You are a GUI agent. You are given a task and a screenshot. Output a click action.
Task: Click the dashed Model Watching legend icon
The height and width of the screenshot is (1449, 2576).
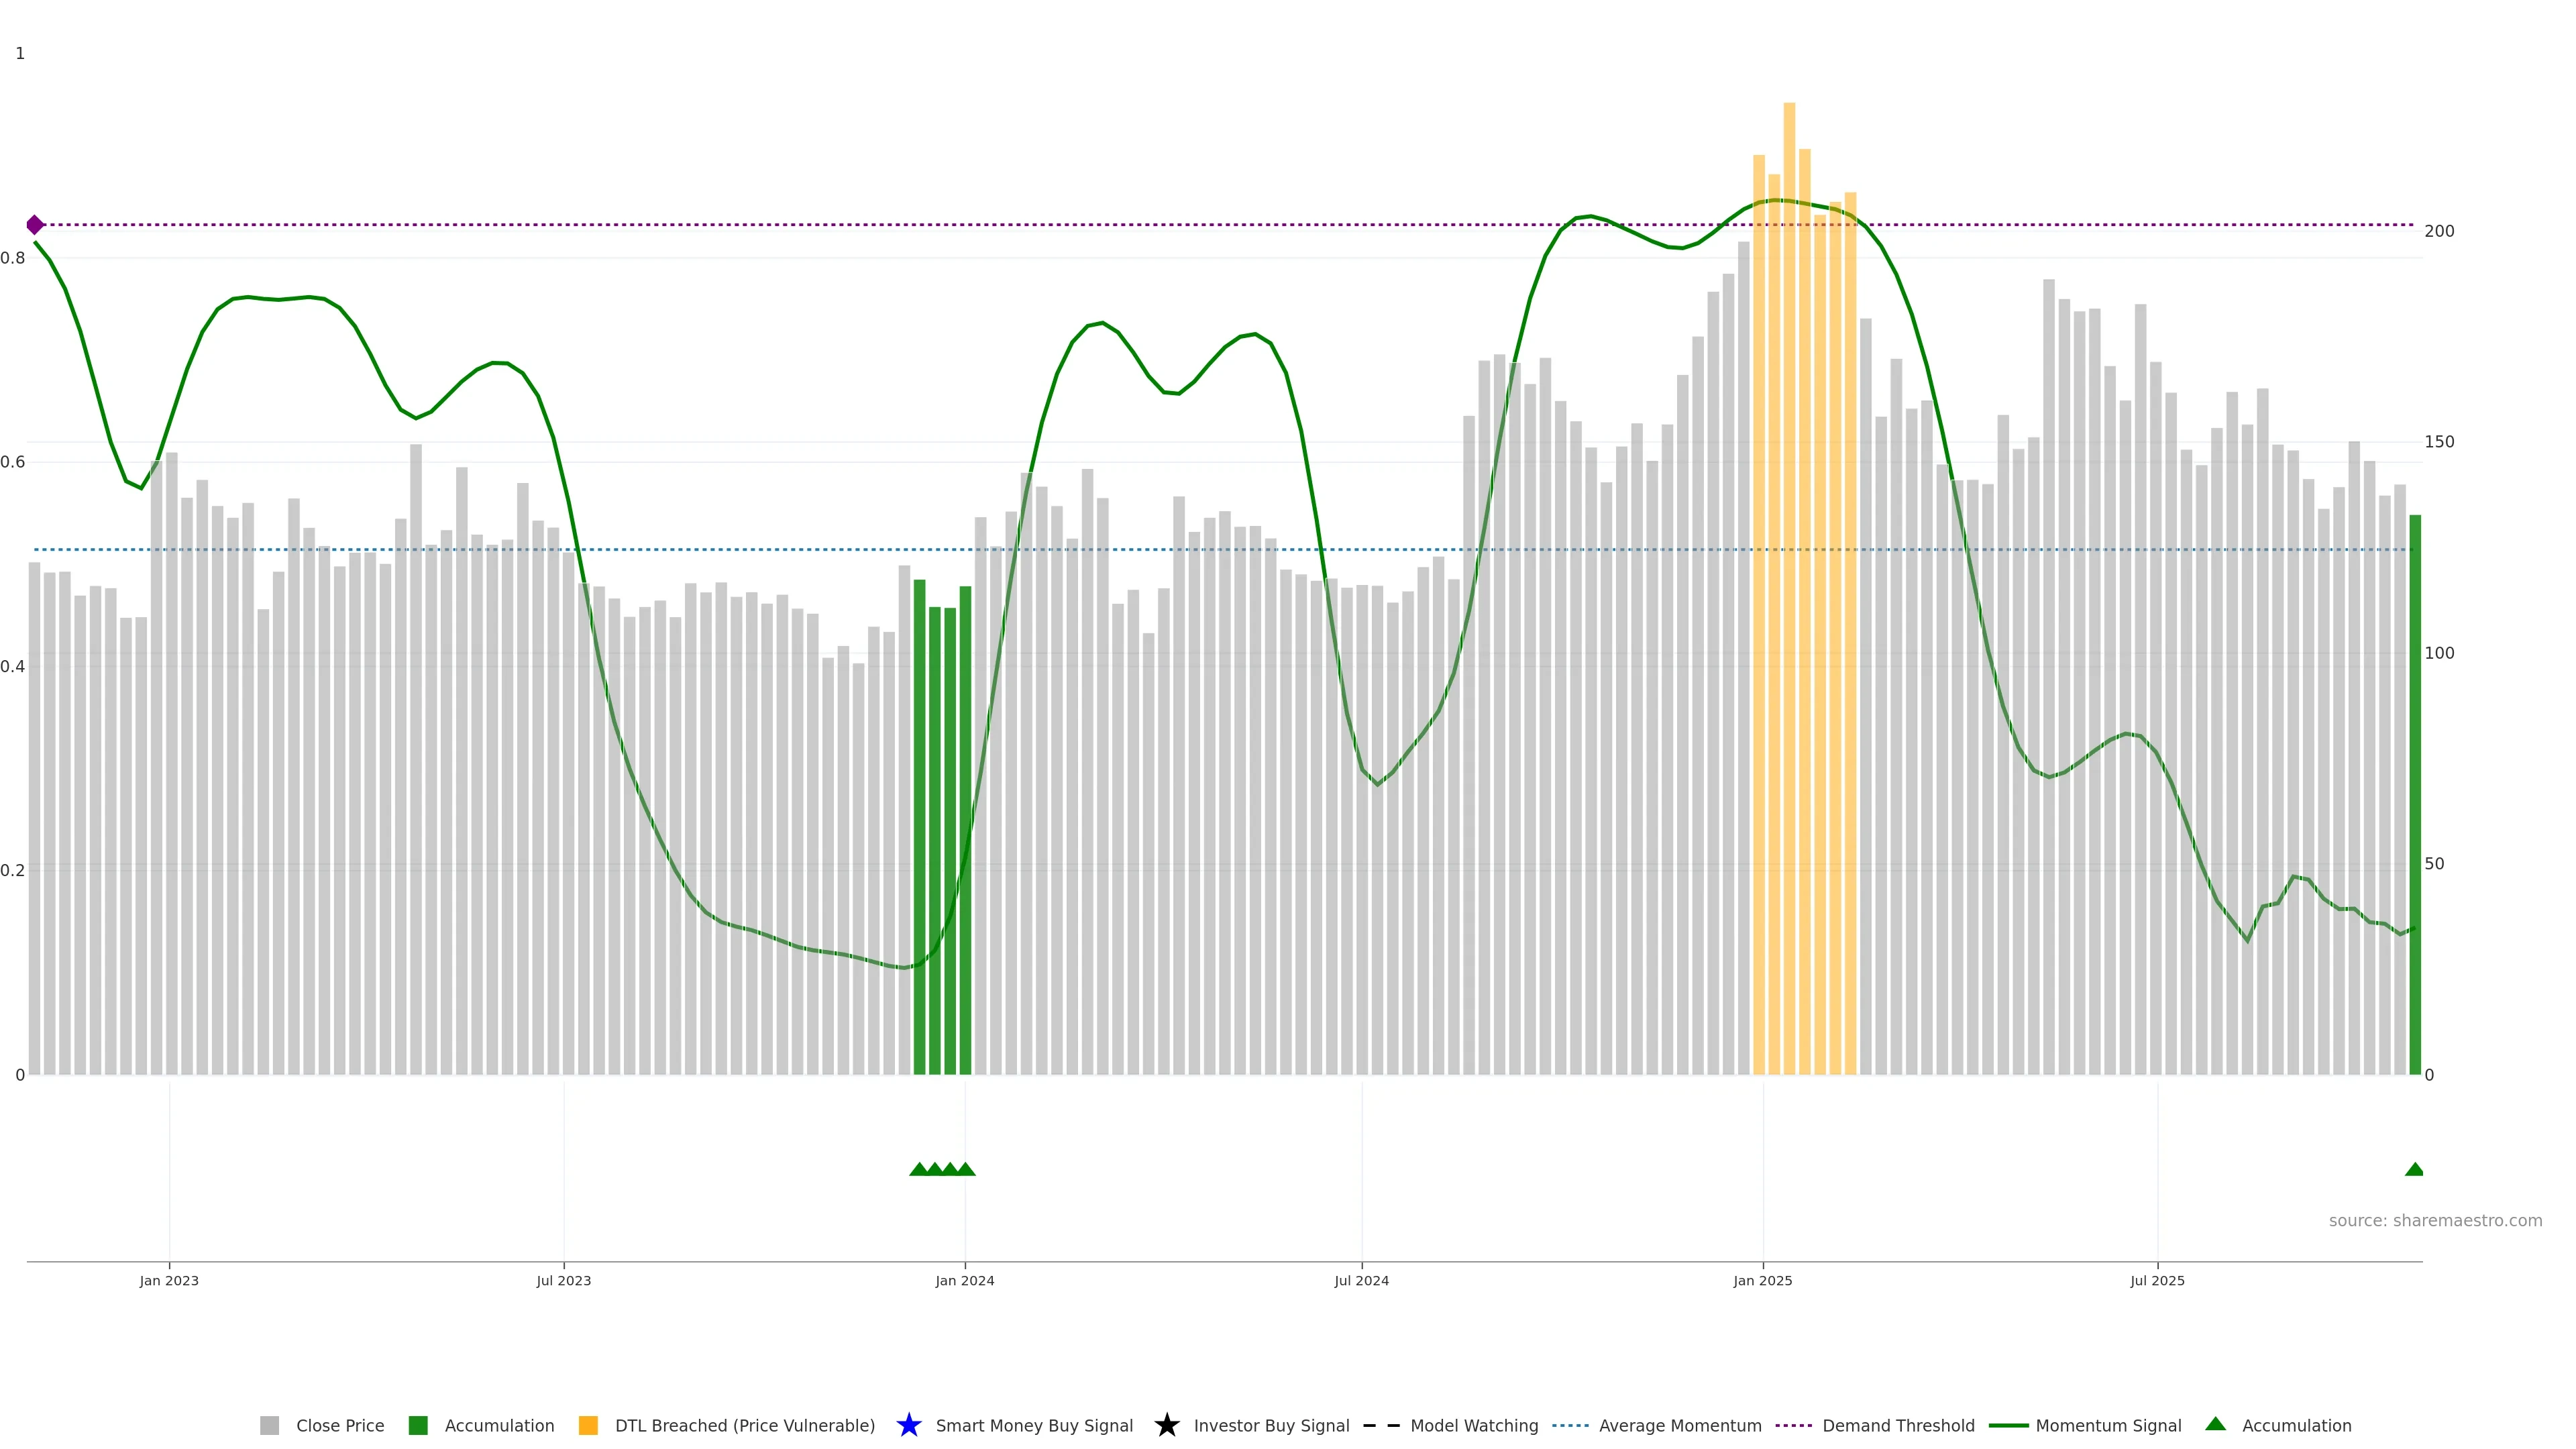[x=1381, y=1425]
